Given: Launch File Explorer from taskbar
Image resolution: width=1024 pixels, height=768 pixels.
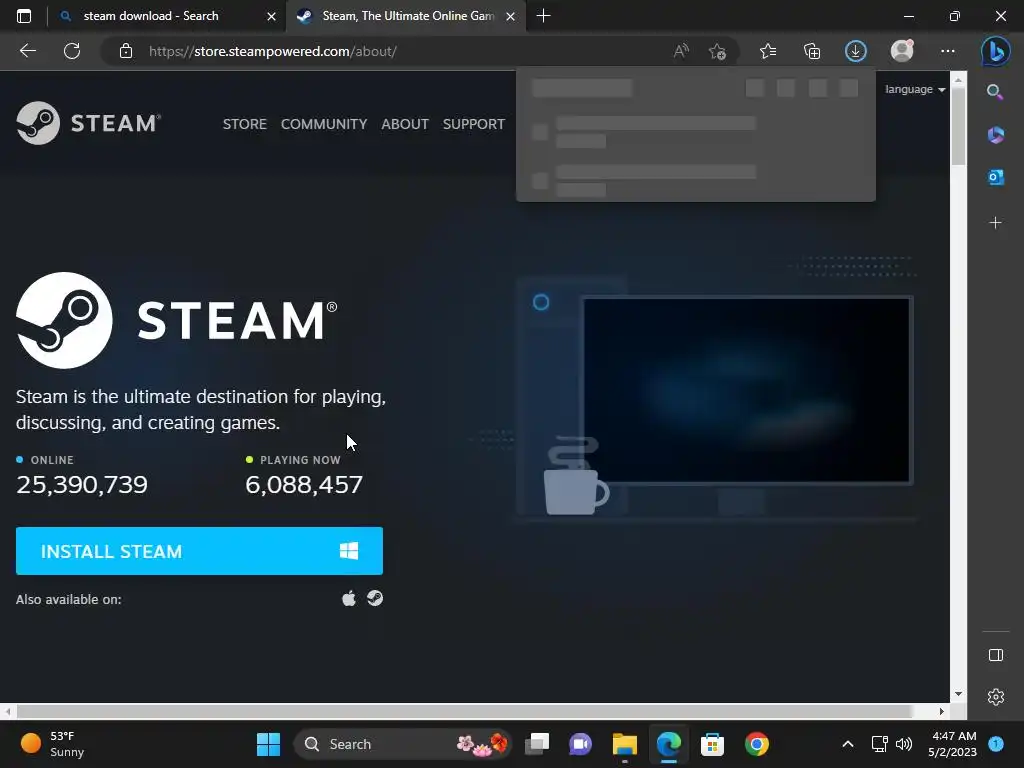Looking at the screenshot, I should tap(624, 744).
